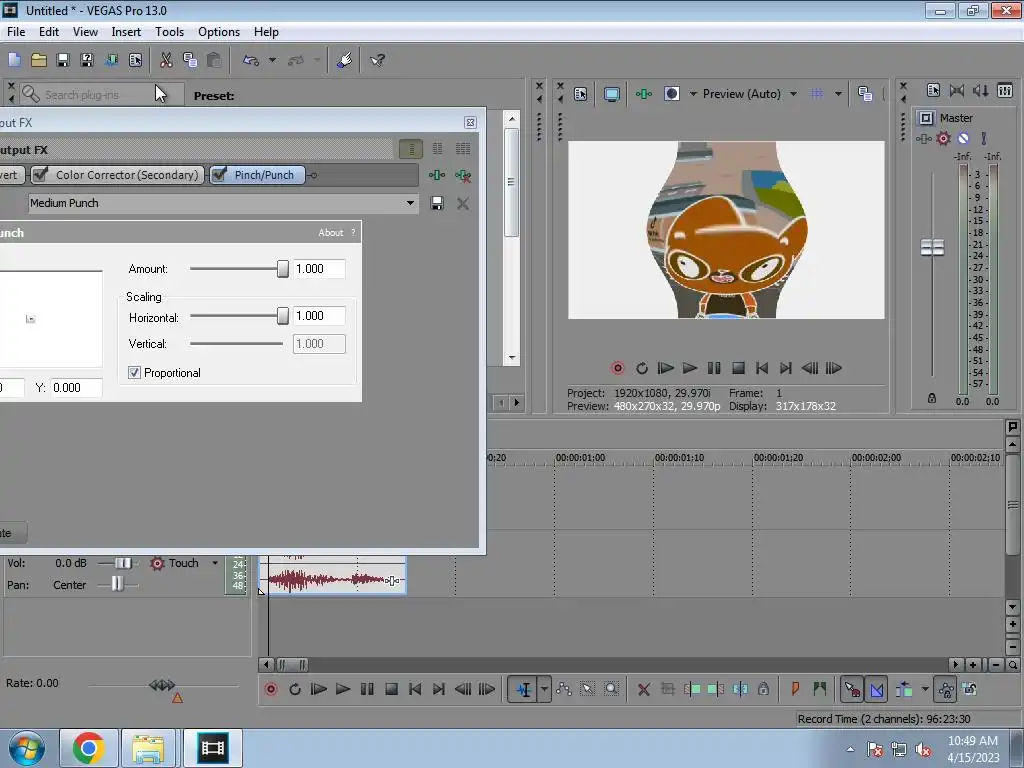Click the About link in Pinch/Punch
The width and height of the screenshot is (1024, 768).
330,232
